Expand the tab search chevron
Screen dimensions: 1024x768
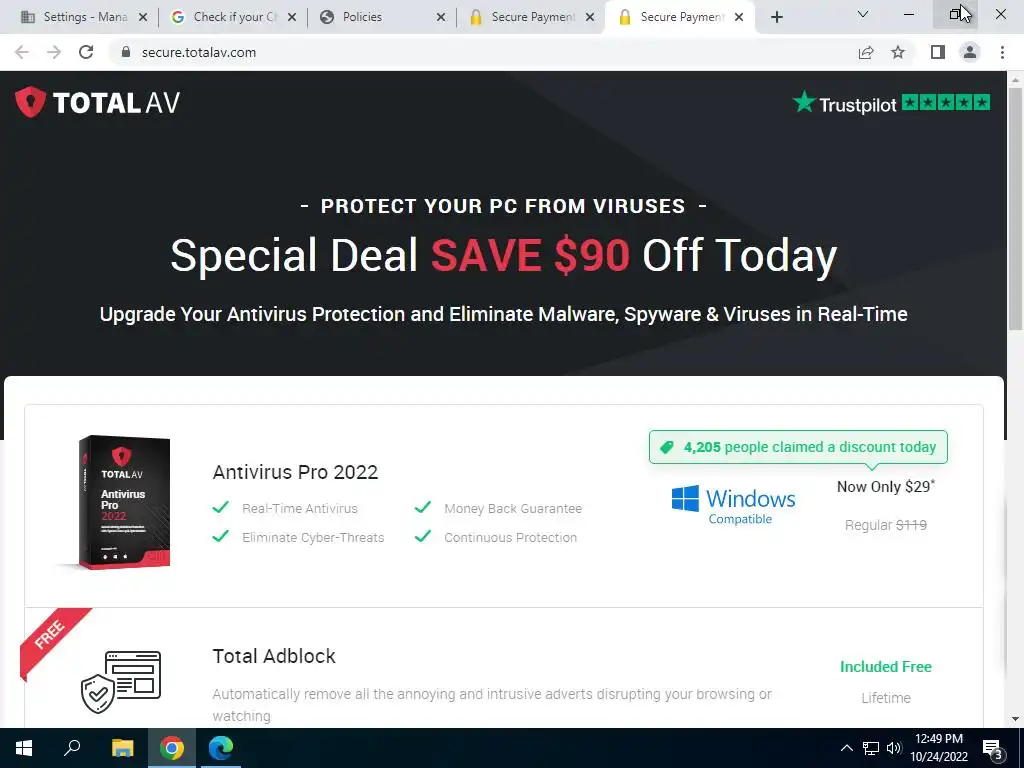pyautogui.click(x=863, y=14)
